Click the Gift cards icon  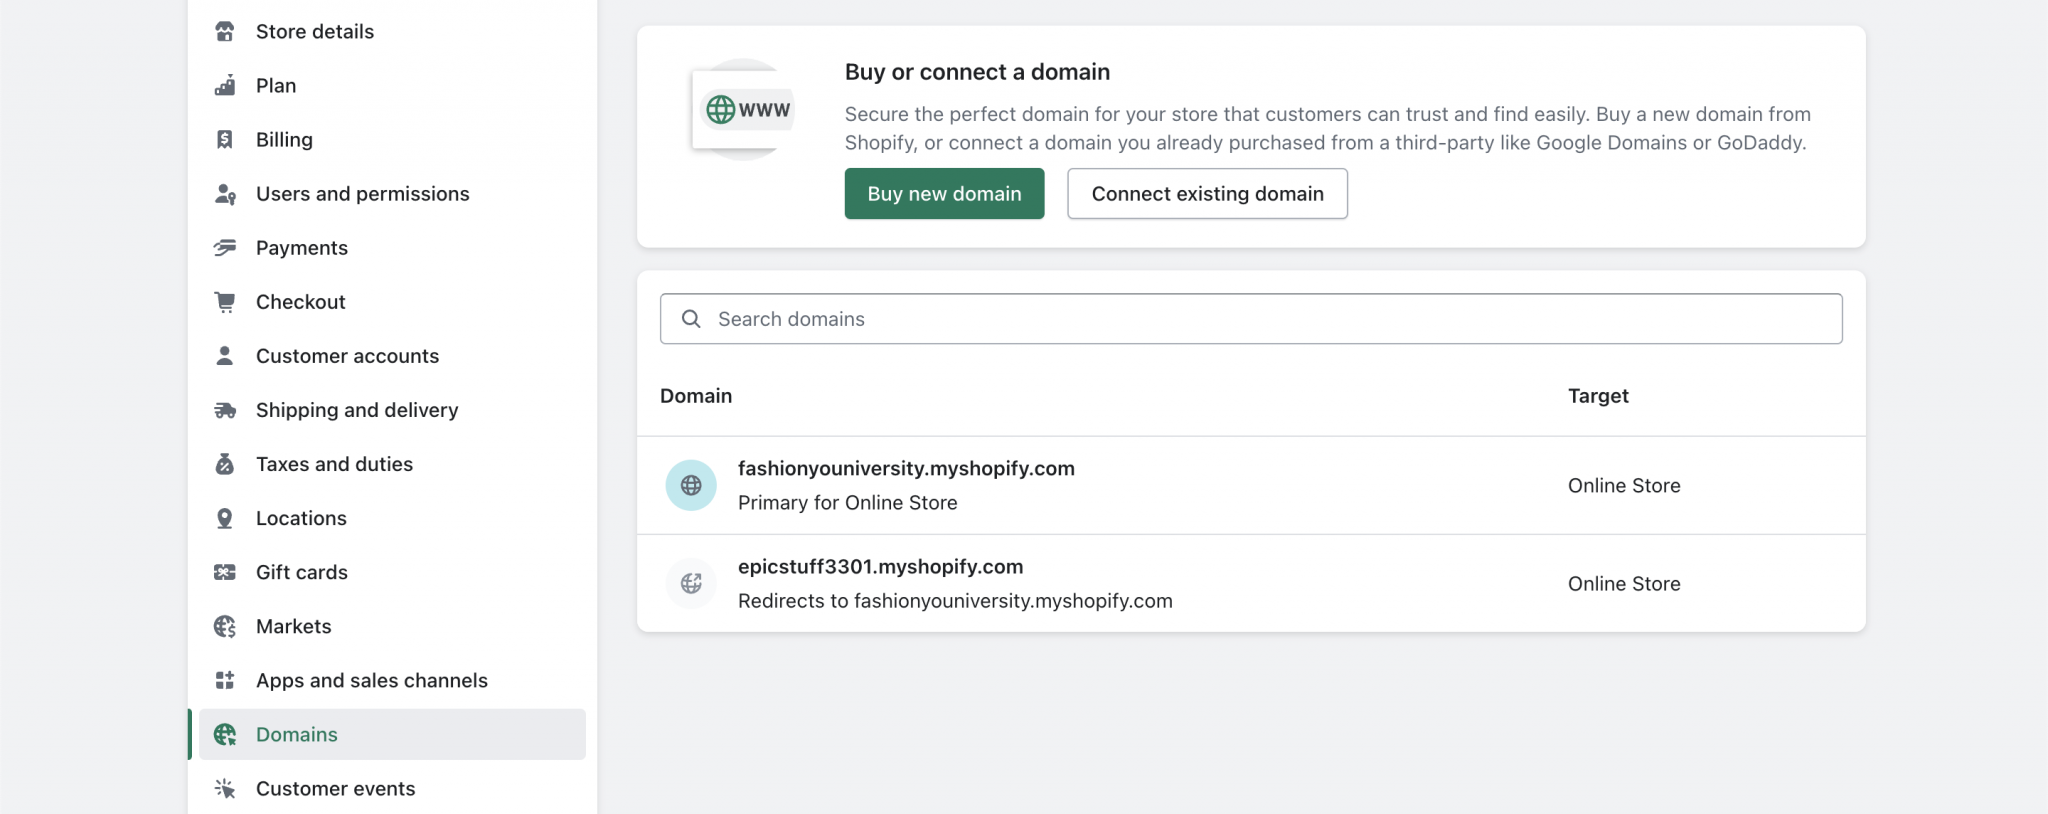coord(225,572)
